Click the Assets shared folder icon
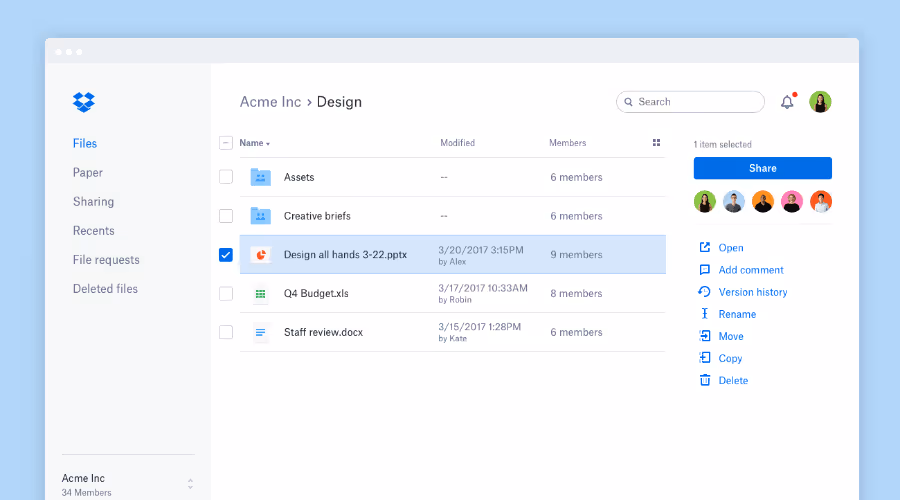 [261, 177]
